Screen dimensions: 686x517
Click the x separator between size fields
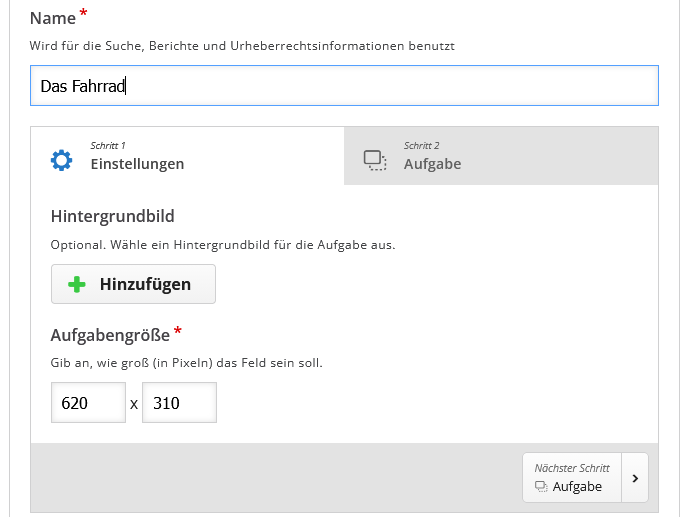click(134, 404)
